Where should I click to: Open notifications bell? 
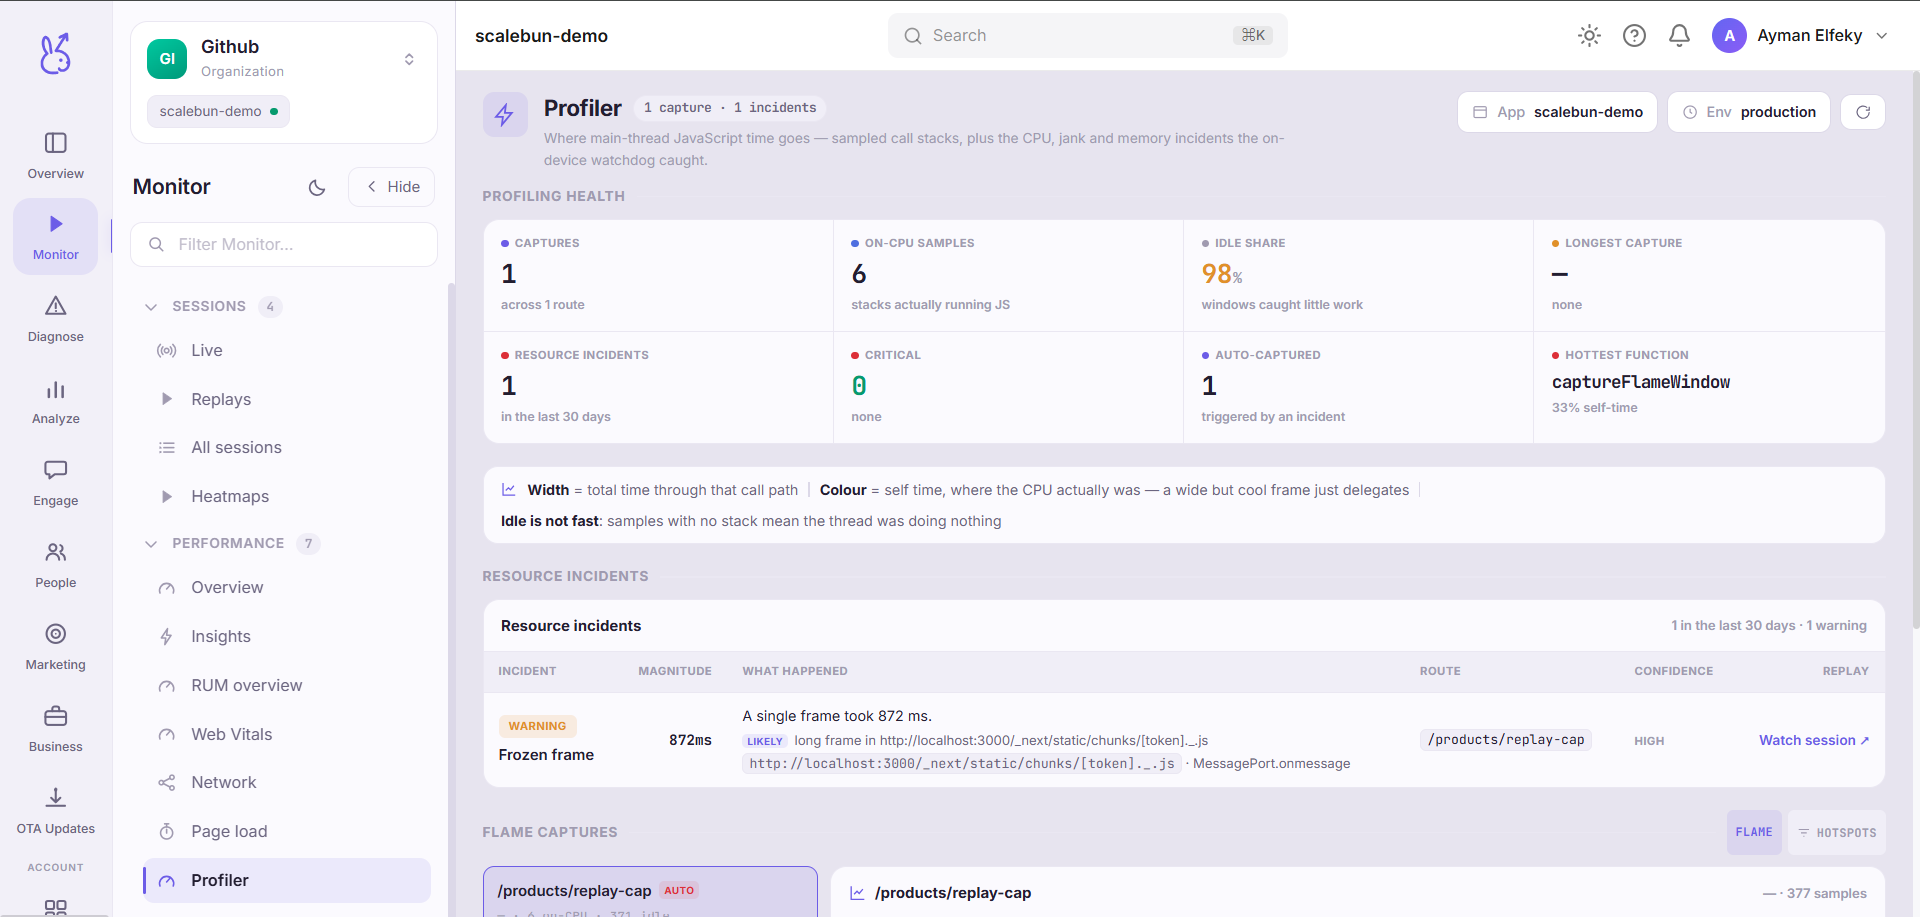[1680, 36]
